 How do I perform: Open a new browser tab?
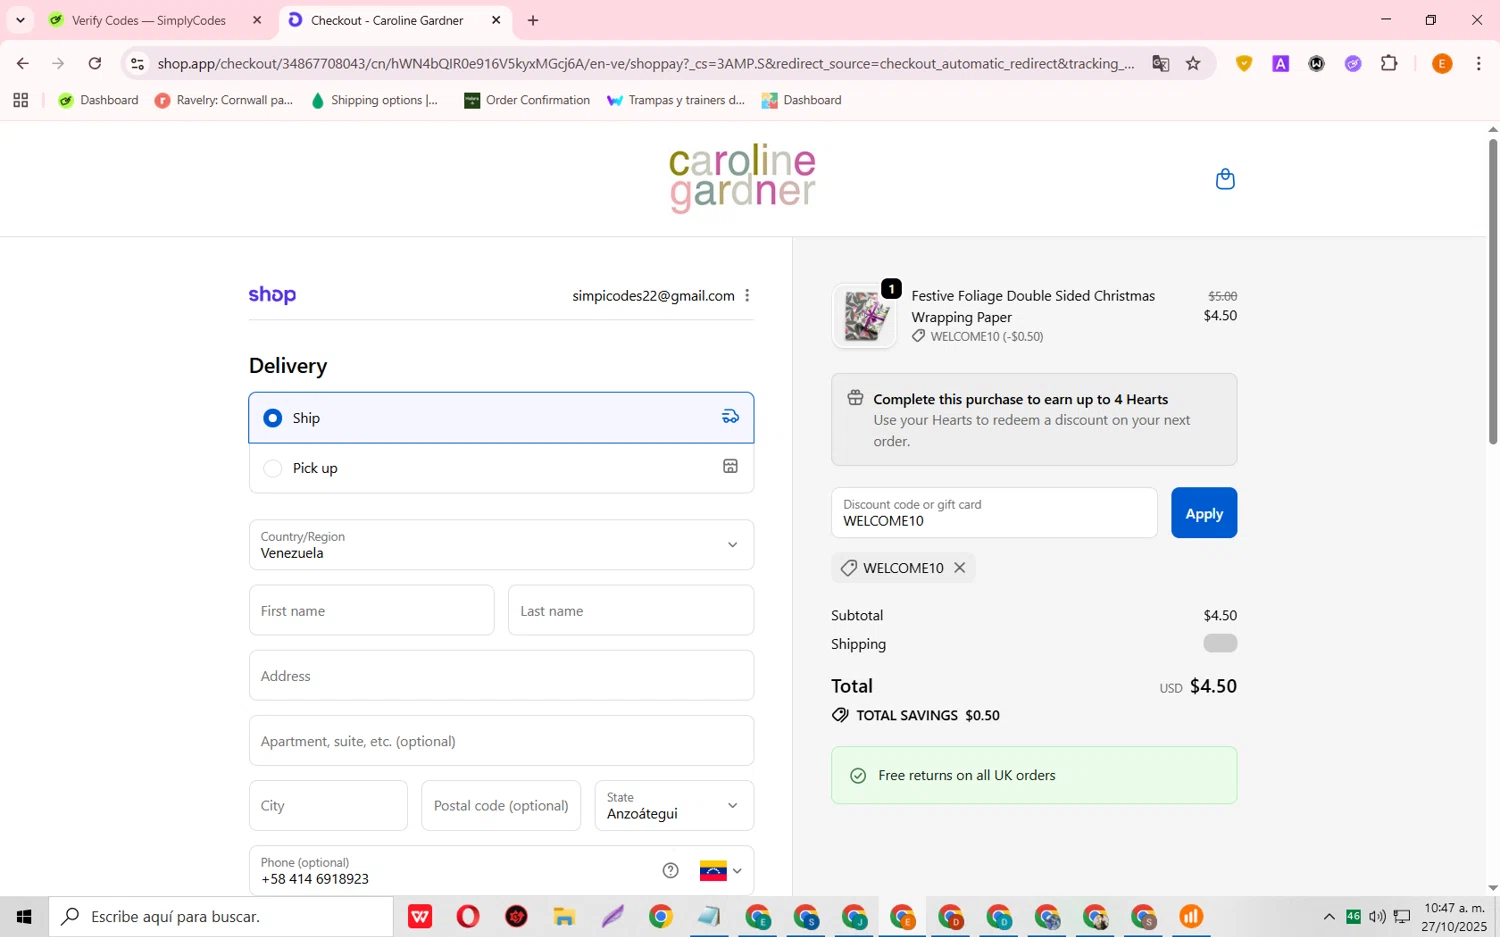click(533, 20)
